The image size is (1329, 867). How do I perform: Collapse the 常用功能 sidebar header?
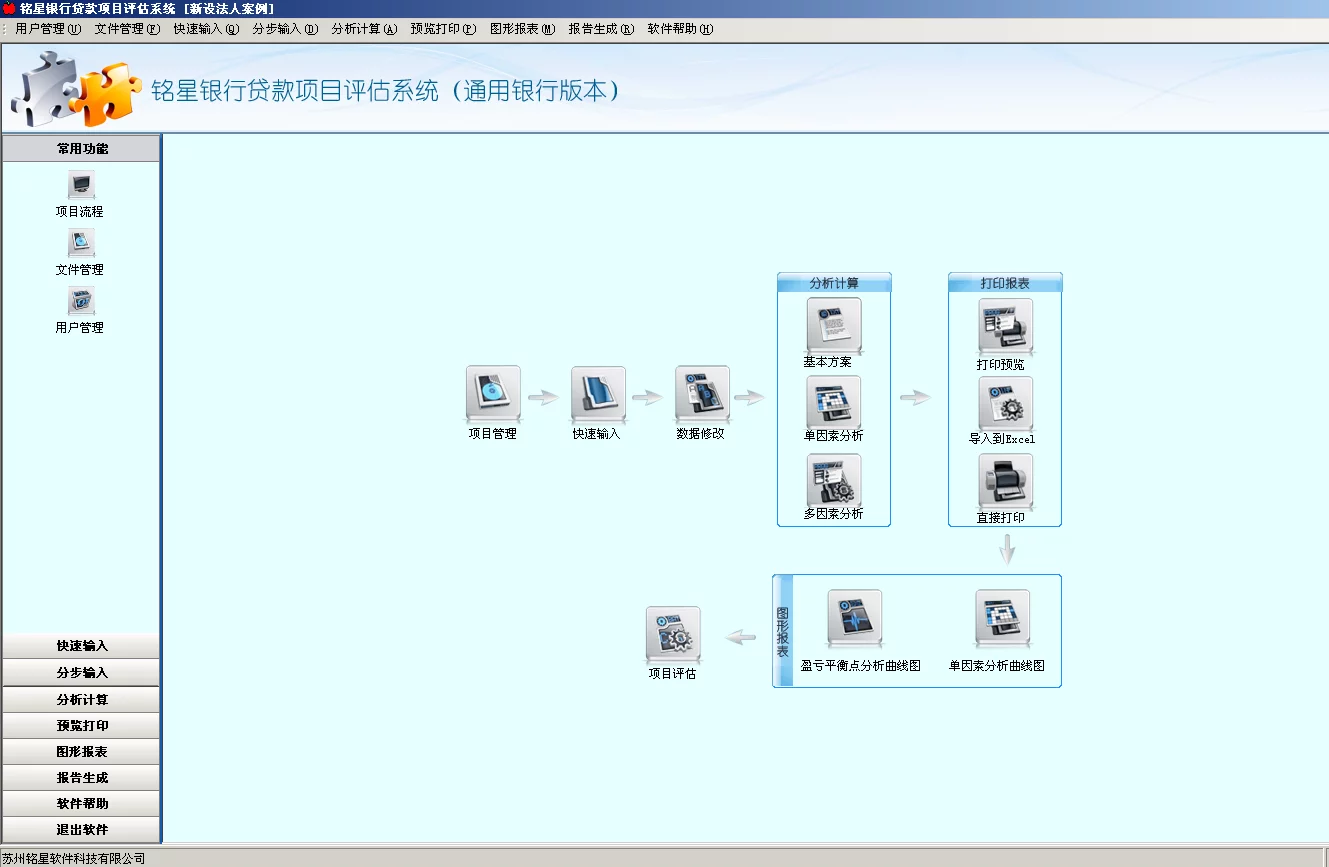pyautogui.click(x=81, y=148)
